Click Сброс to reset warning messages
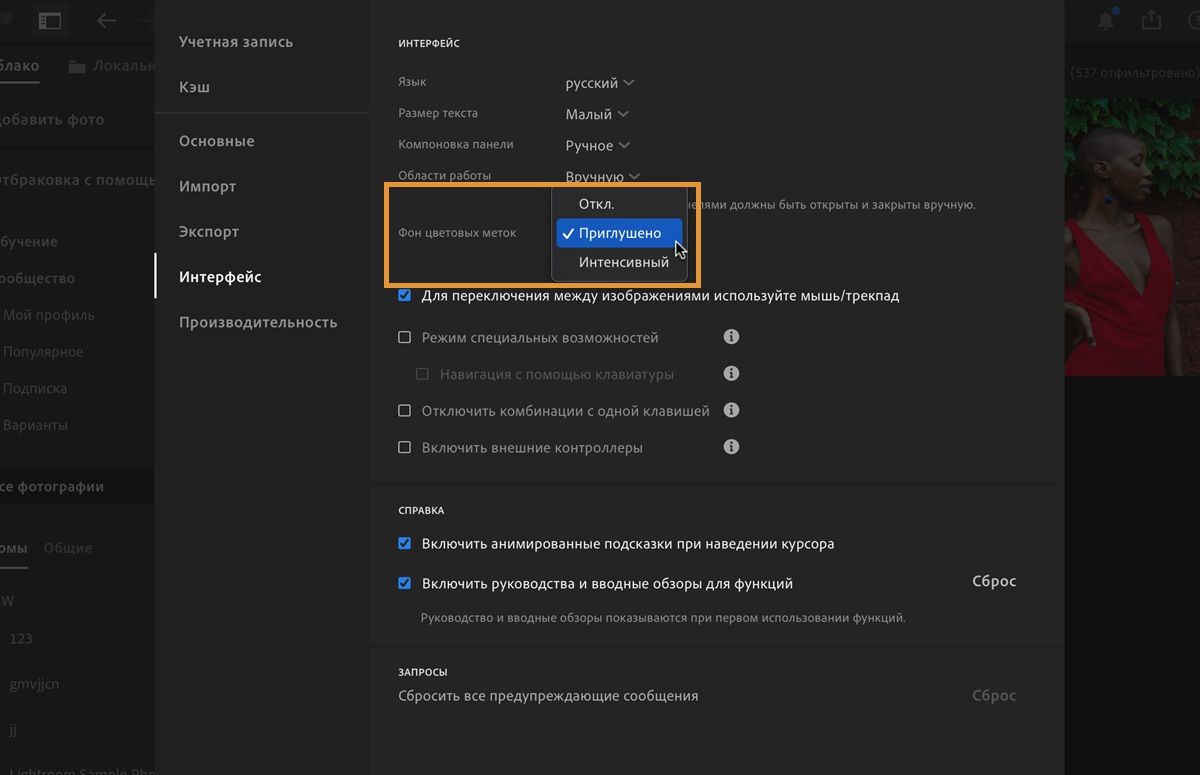 pos(993,695)
